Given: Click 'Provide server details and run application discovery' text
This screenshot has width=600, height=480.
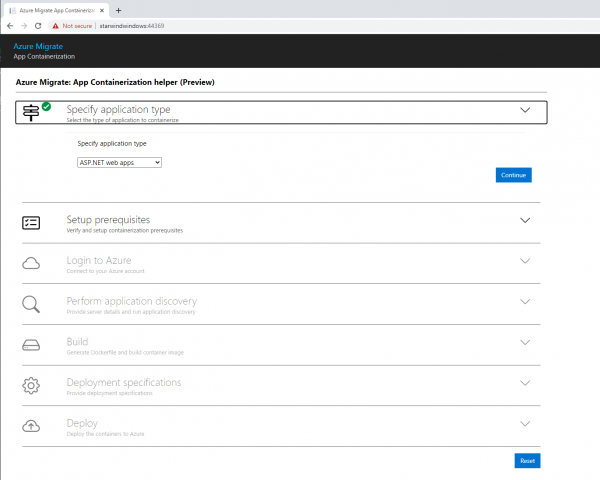Looking at the screenshot, I should (x=131, y=312).
